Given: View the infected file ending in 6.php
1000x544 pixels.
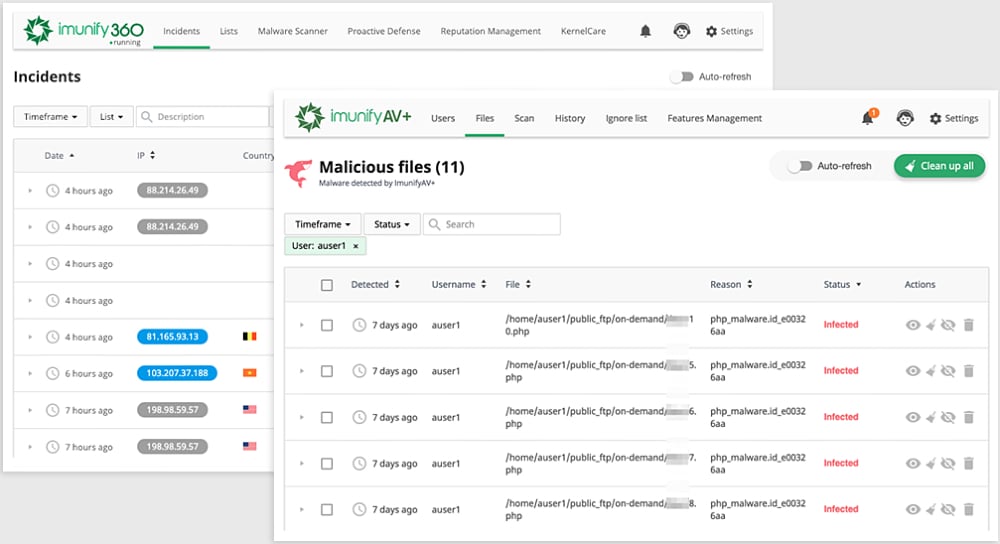Looking at the screenshot, I should tap(913, 417).
